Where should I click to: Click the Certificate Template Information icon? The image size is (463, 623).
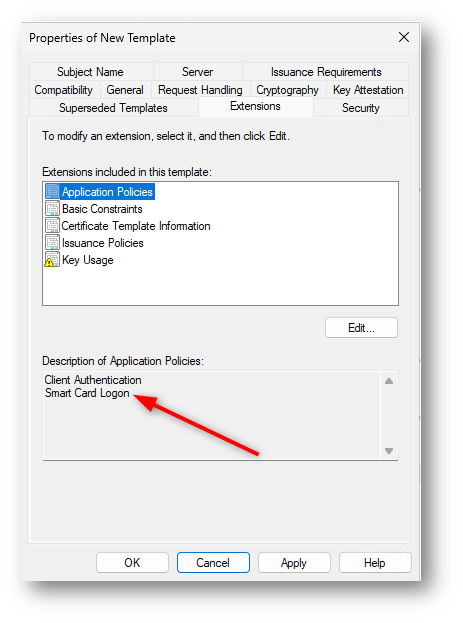tap(52, 226)
